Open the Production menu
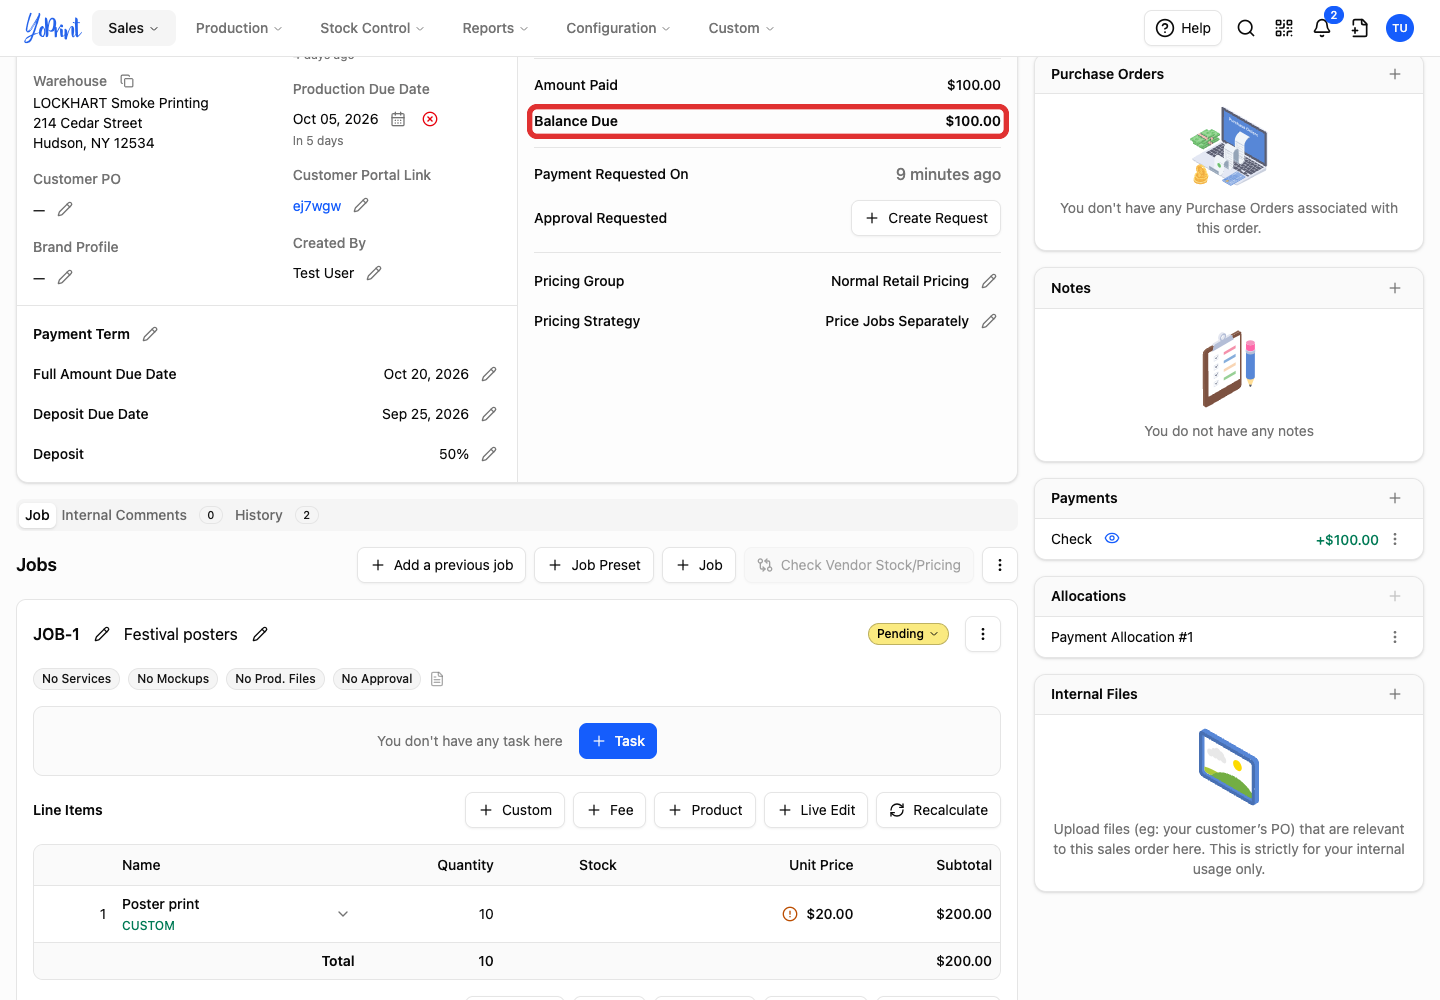The height and width of the screenshot is (1000, 1440). click(239, 28)
